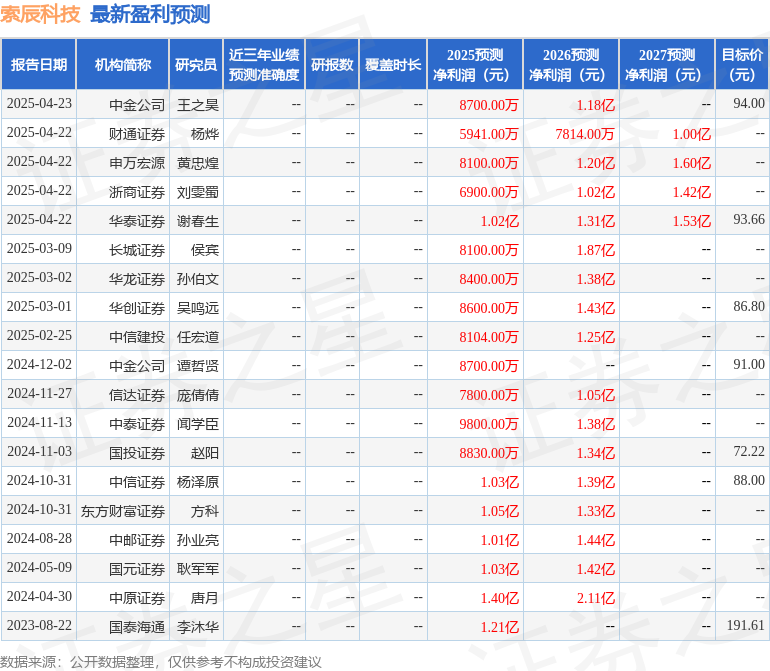The height and width of the screenshot is (671, 770).
Task: Click 2026 profit value 7814.00万
Action: (x=585, y=134)
